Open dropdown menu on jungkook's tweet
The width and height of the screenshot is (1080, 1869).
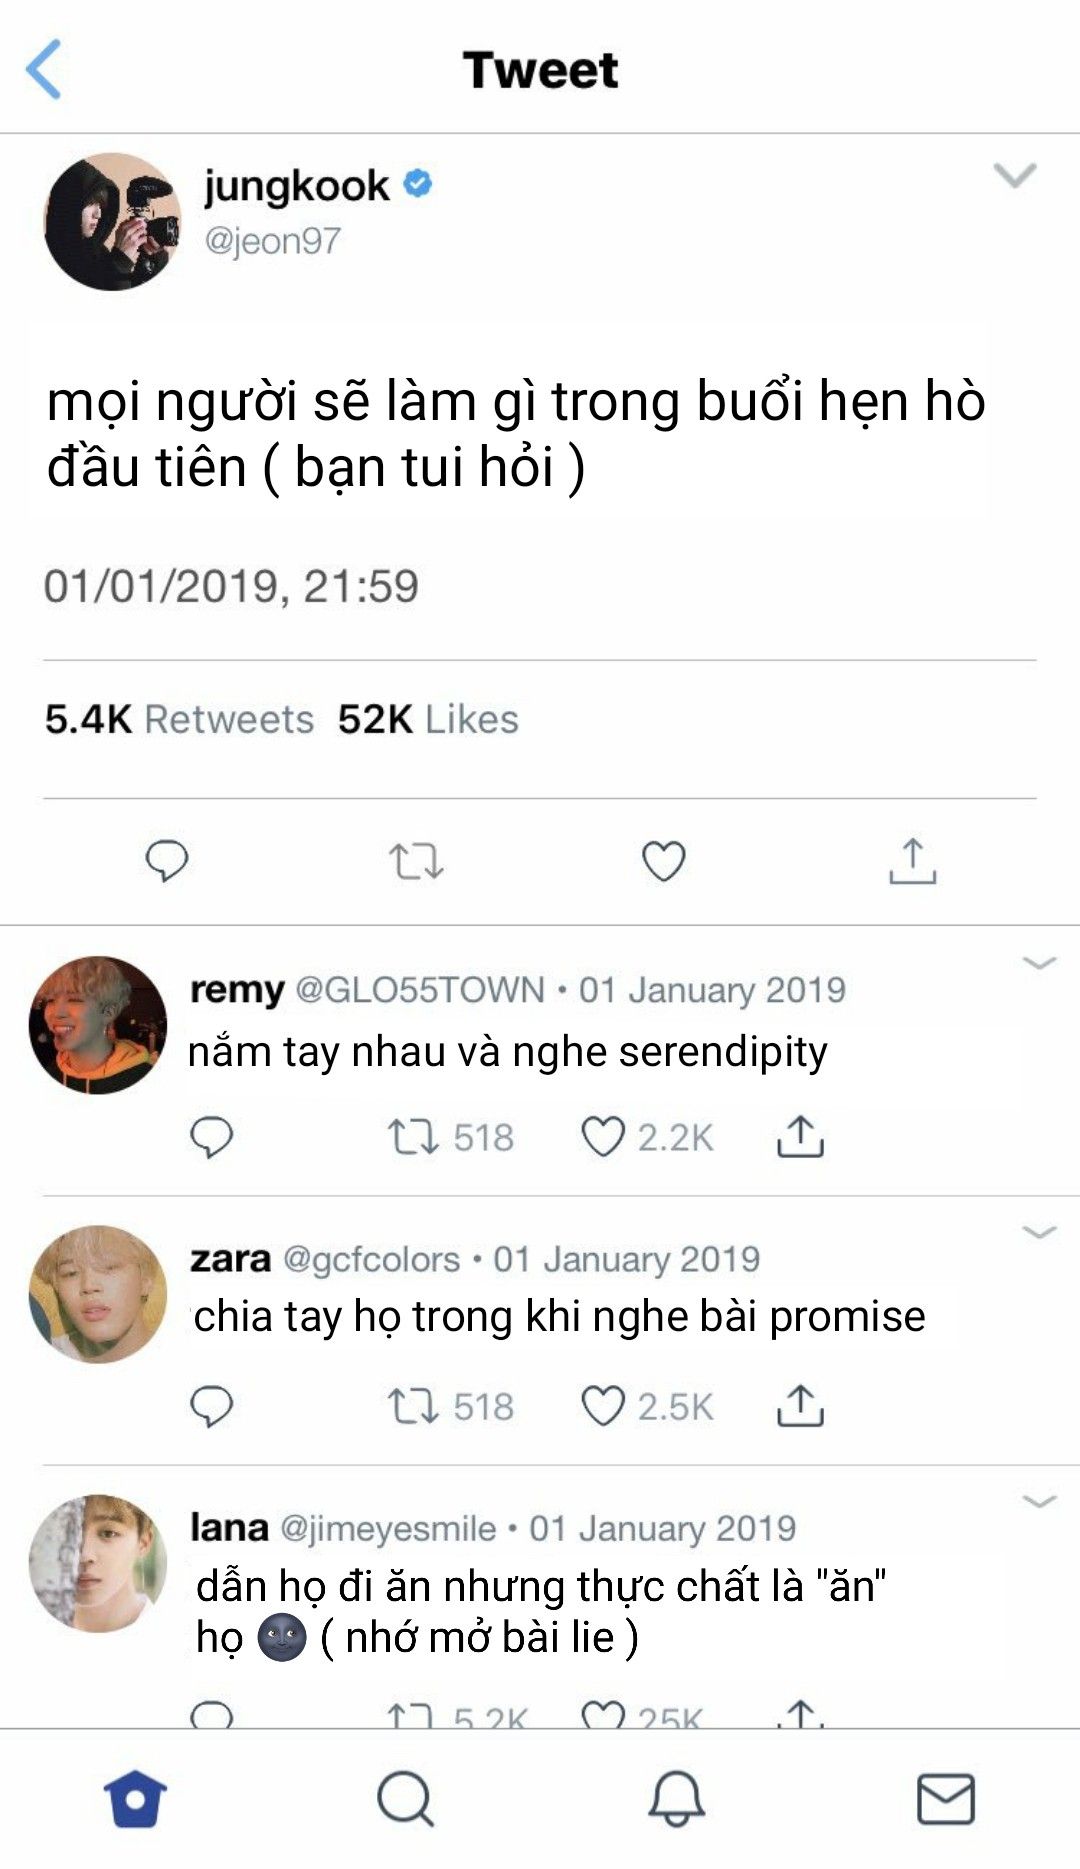pyautogui.click(x=1015, y=176)
